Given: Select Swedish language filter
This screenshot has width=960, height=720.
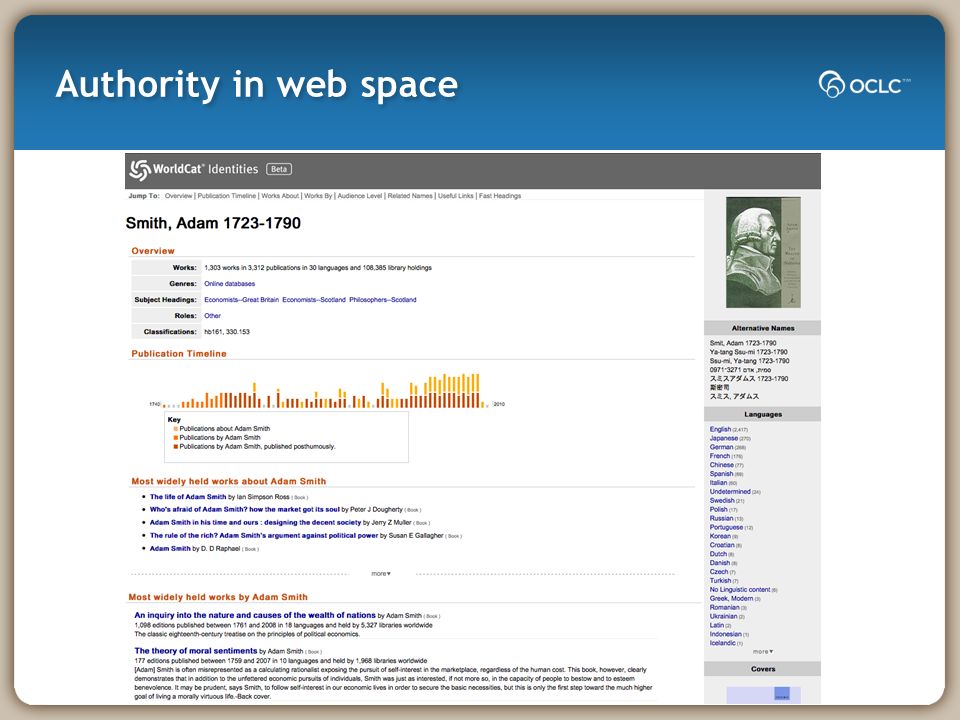Looking at the screenshot, I should (722, 500).
